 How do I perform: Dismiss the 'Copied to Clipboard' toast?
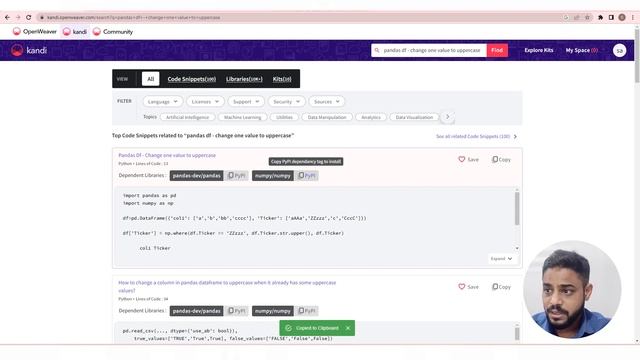coord(348,328)
